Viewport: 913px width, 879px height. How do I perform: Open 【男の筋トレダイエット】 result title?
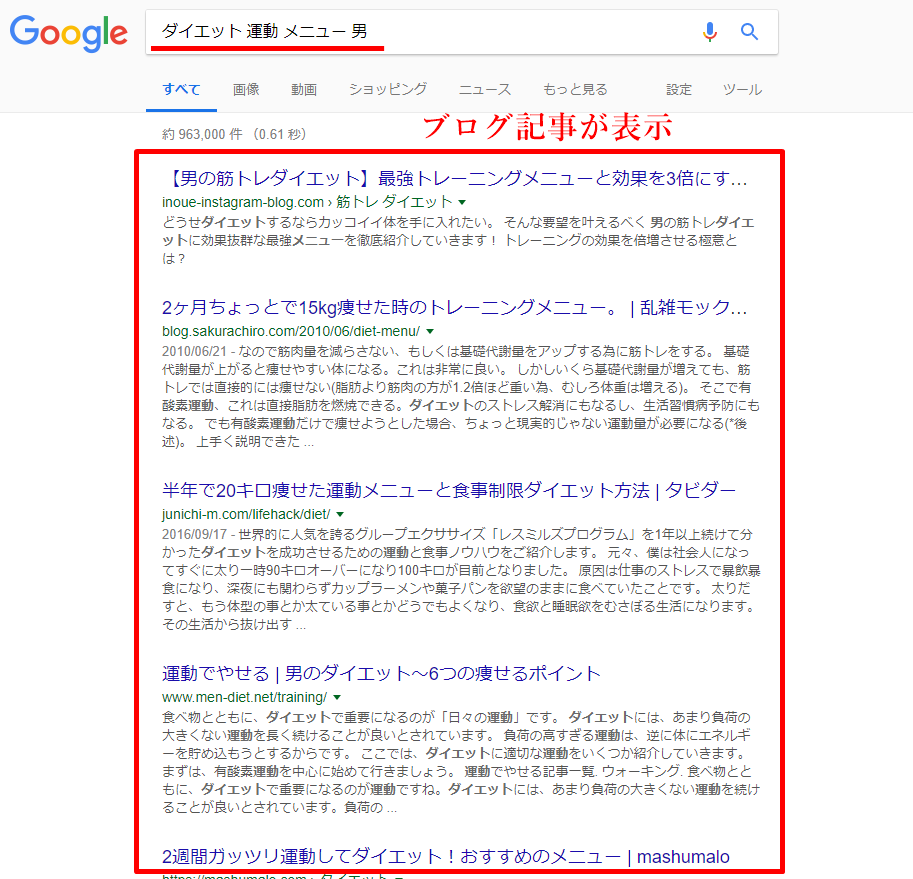click(x=455, y=178)
